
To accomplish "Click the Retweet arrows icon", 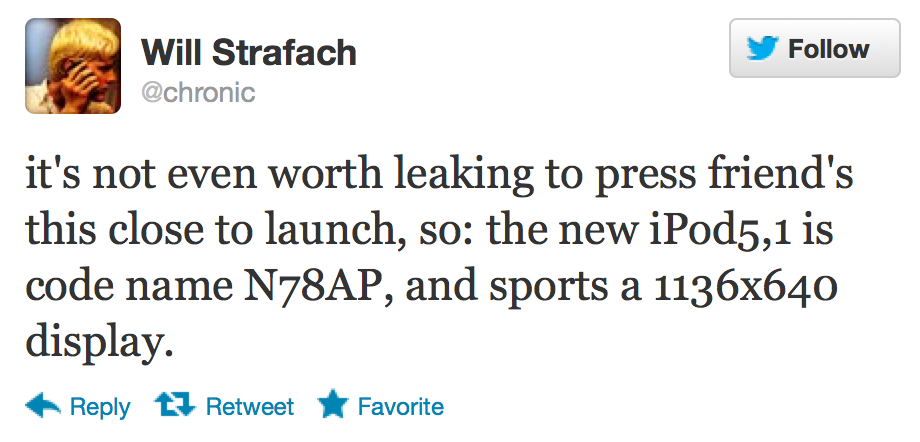I will [174, 405].
